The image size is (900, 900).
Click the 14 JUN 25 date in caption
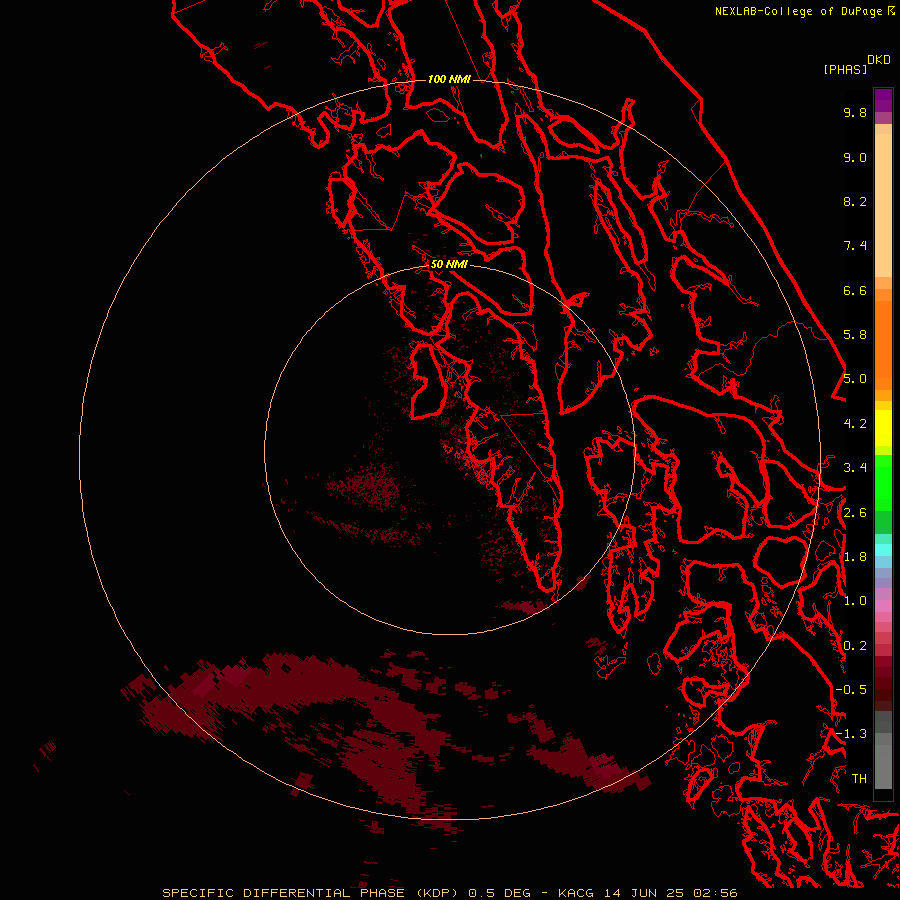[x=642, y=893]
